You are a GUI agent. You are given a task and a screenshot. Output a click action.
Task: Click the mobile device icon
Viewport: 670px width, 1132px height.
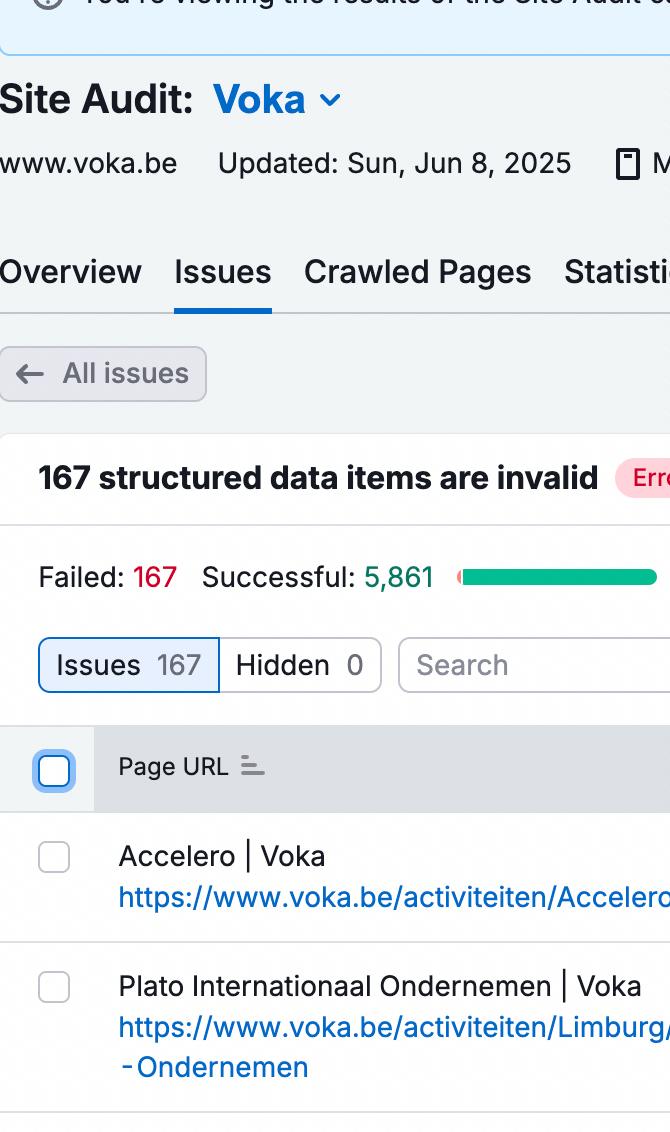click(627, 164)
